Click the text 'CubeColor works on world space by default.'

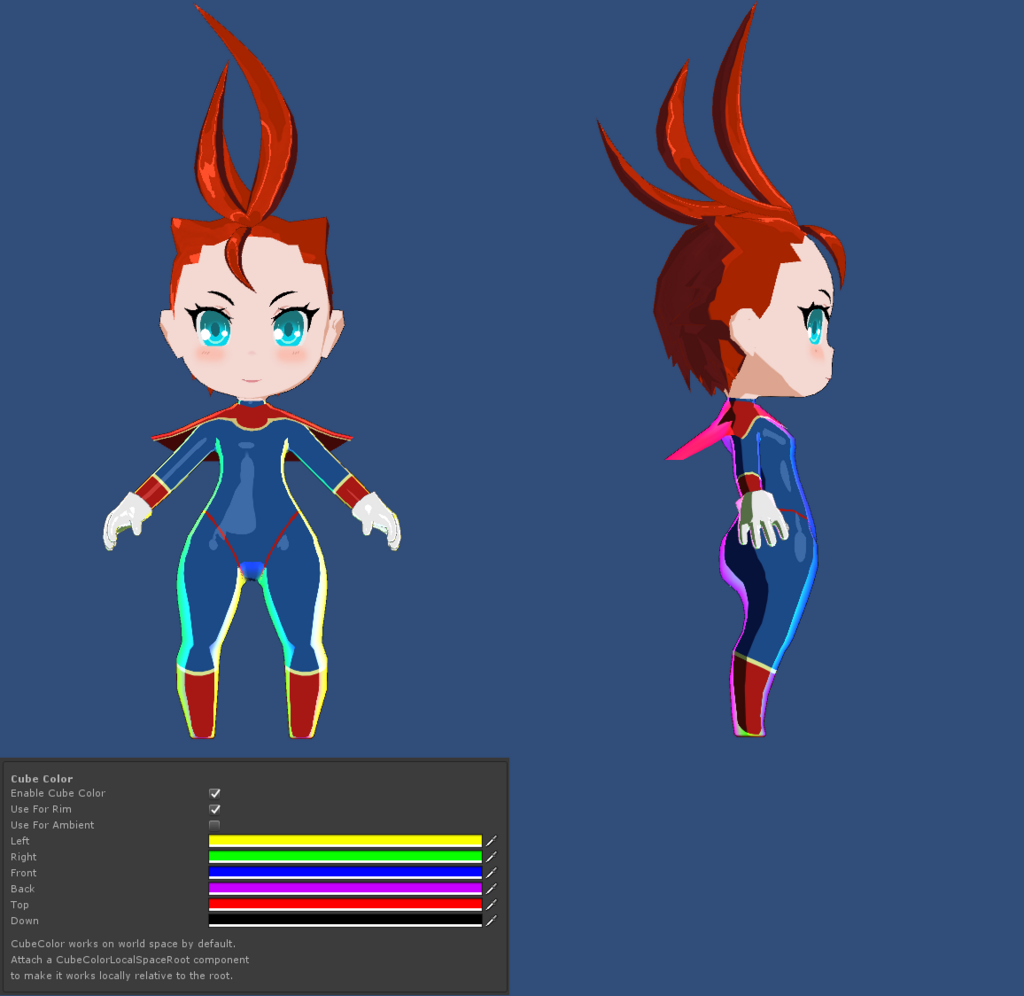point(123,944)
